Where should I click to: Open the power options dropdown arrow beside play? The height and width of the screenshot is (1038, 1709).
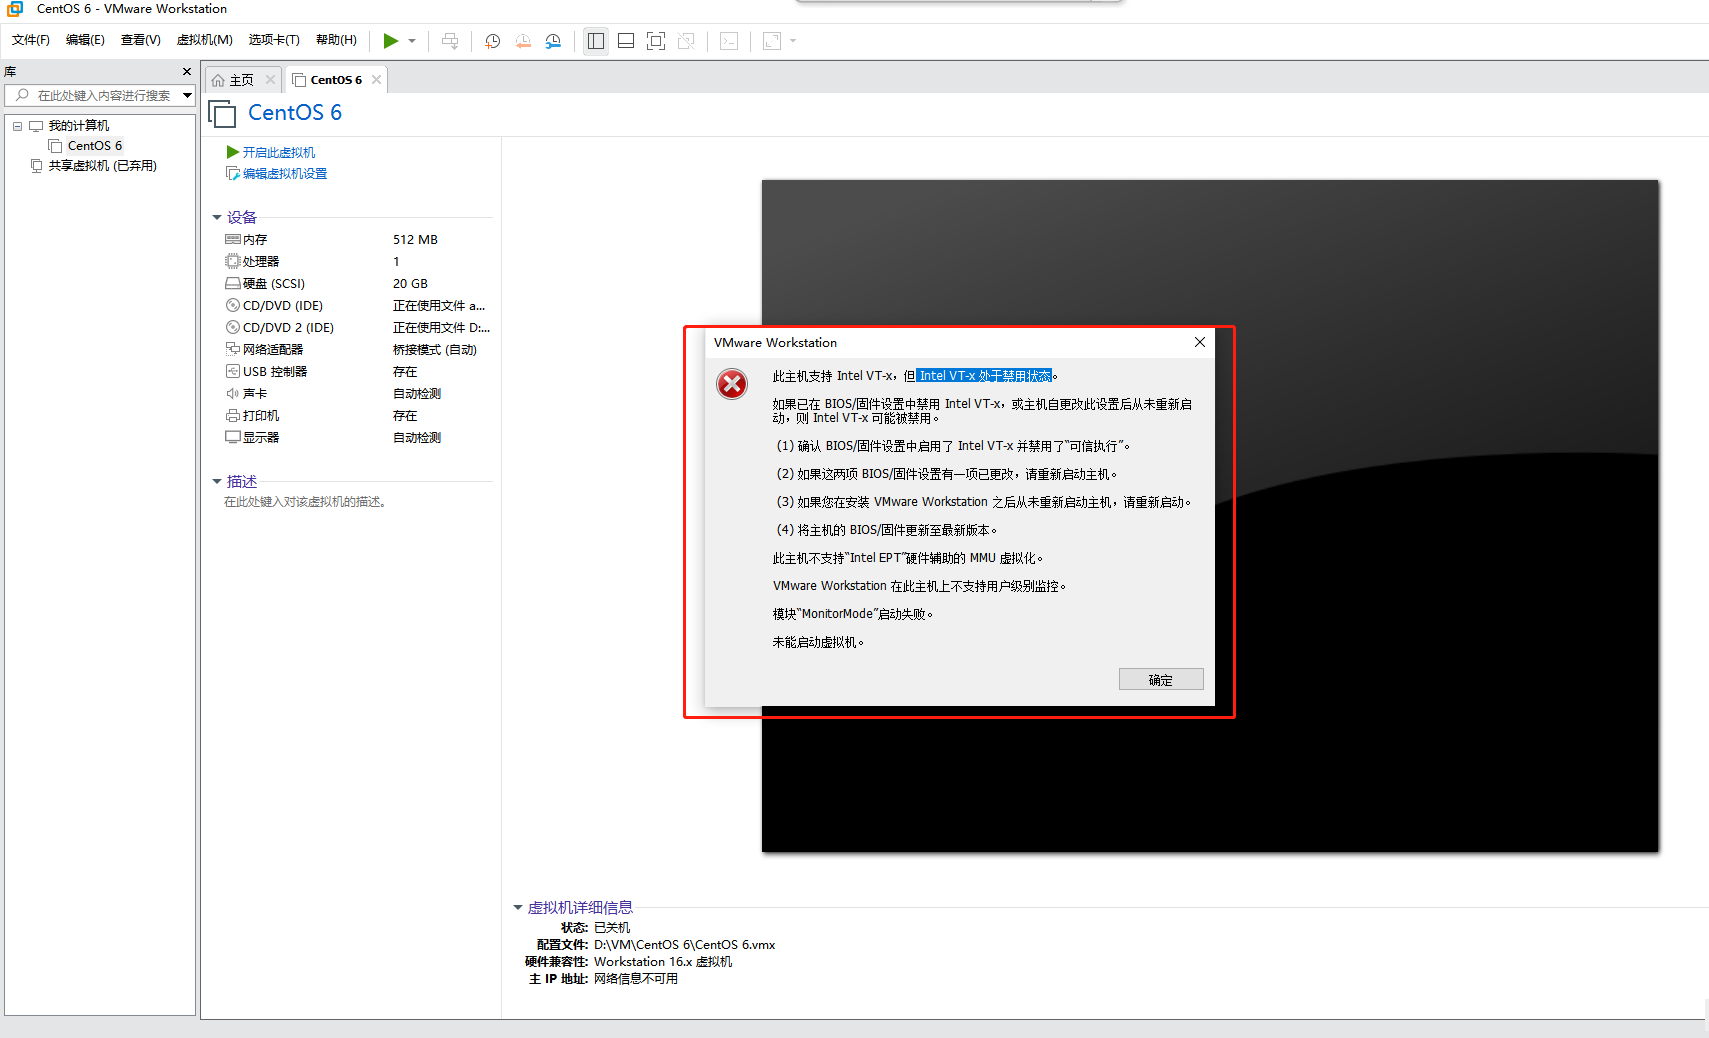click(412, 41)
